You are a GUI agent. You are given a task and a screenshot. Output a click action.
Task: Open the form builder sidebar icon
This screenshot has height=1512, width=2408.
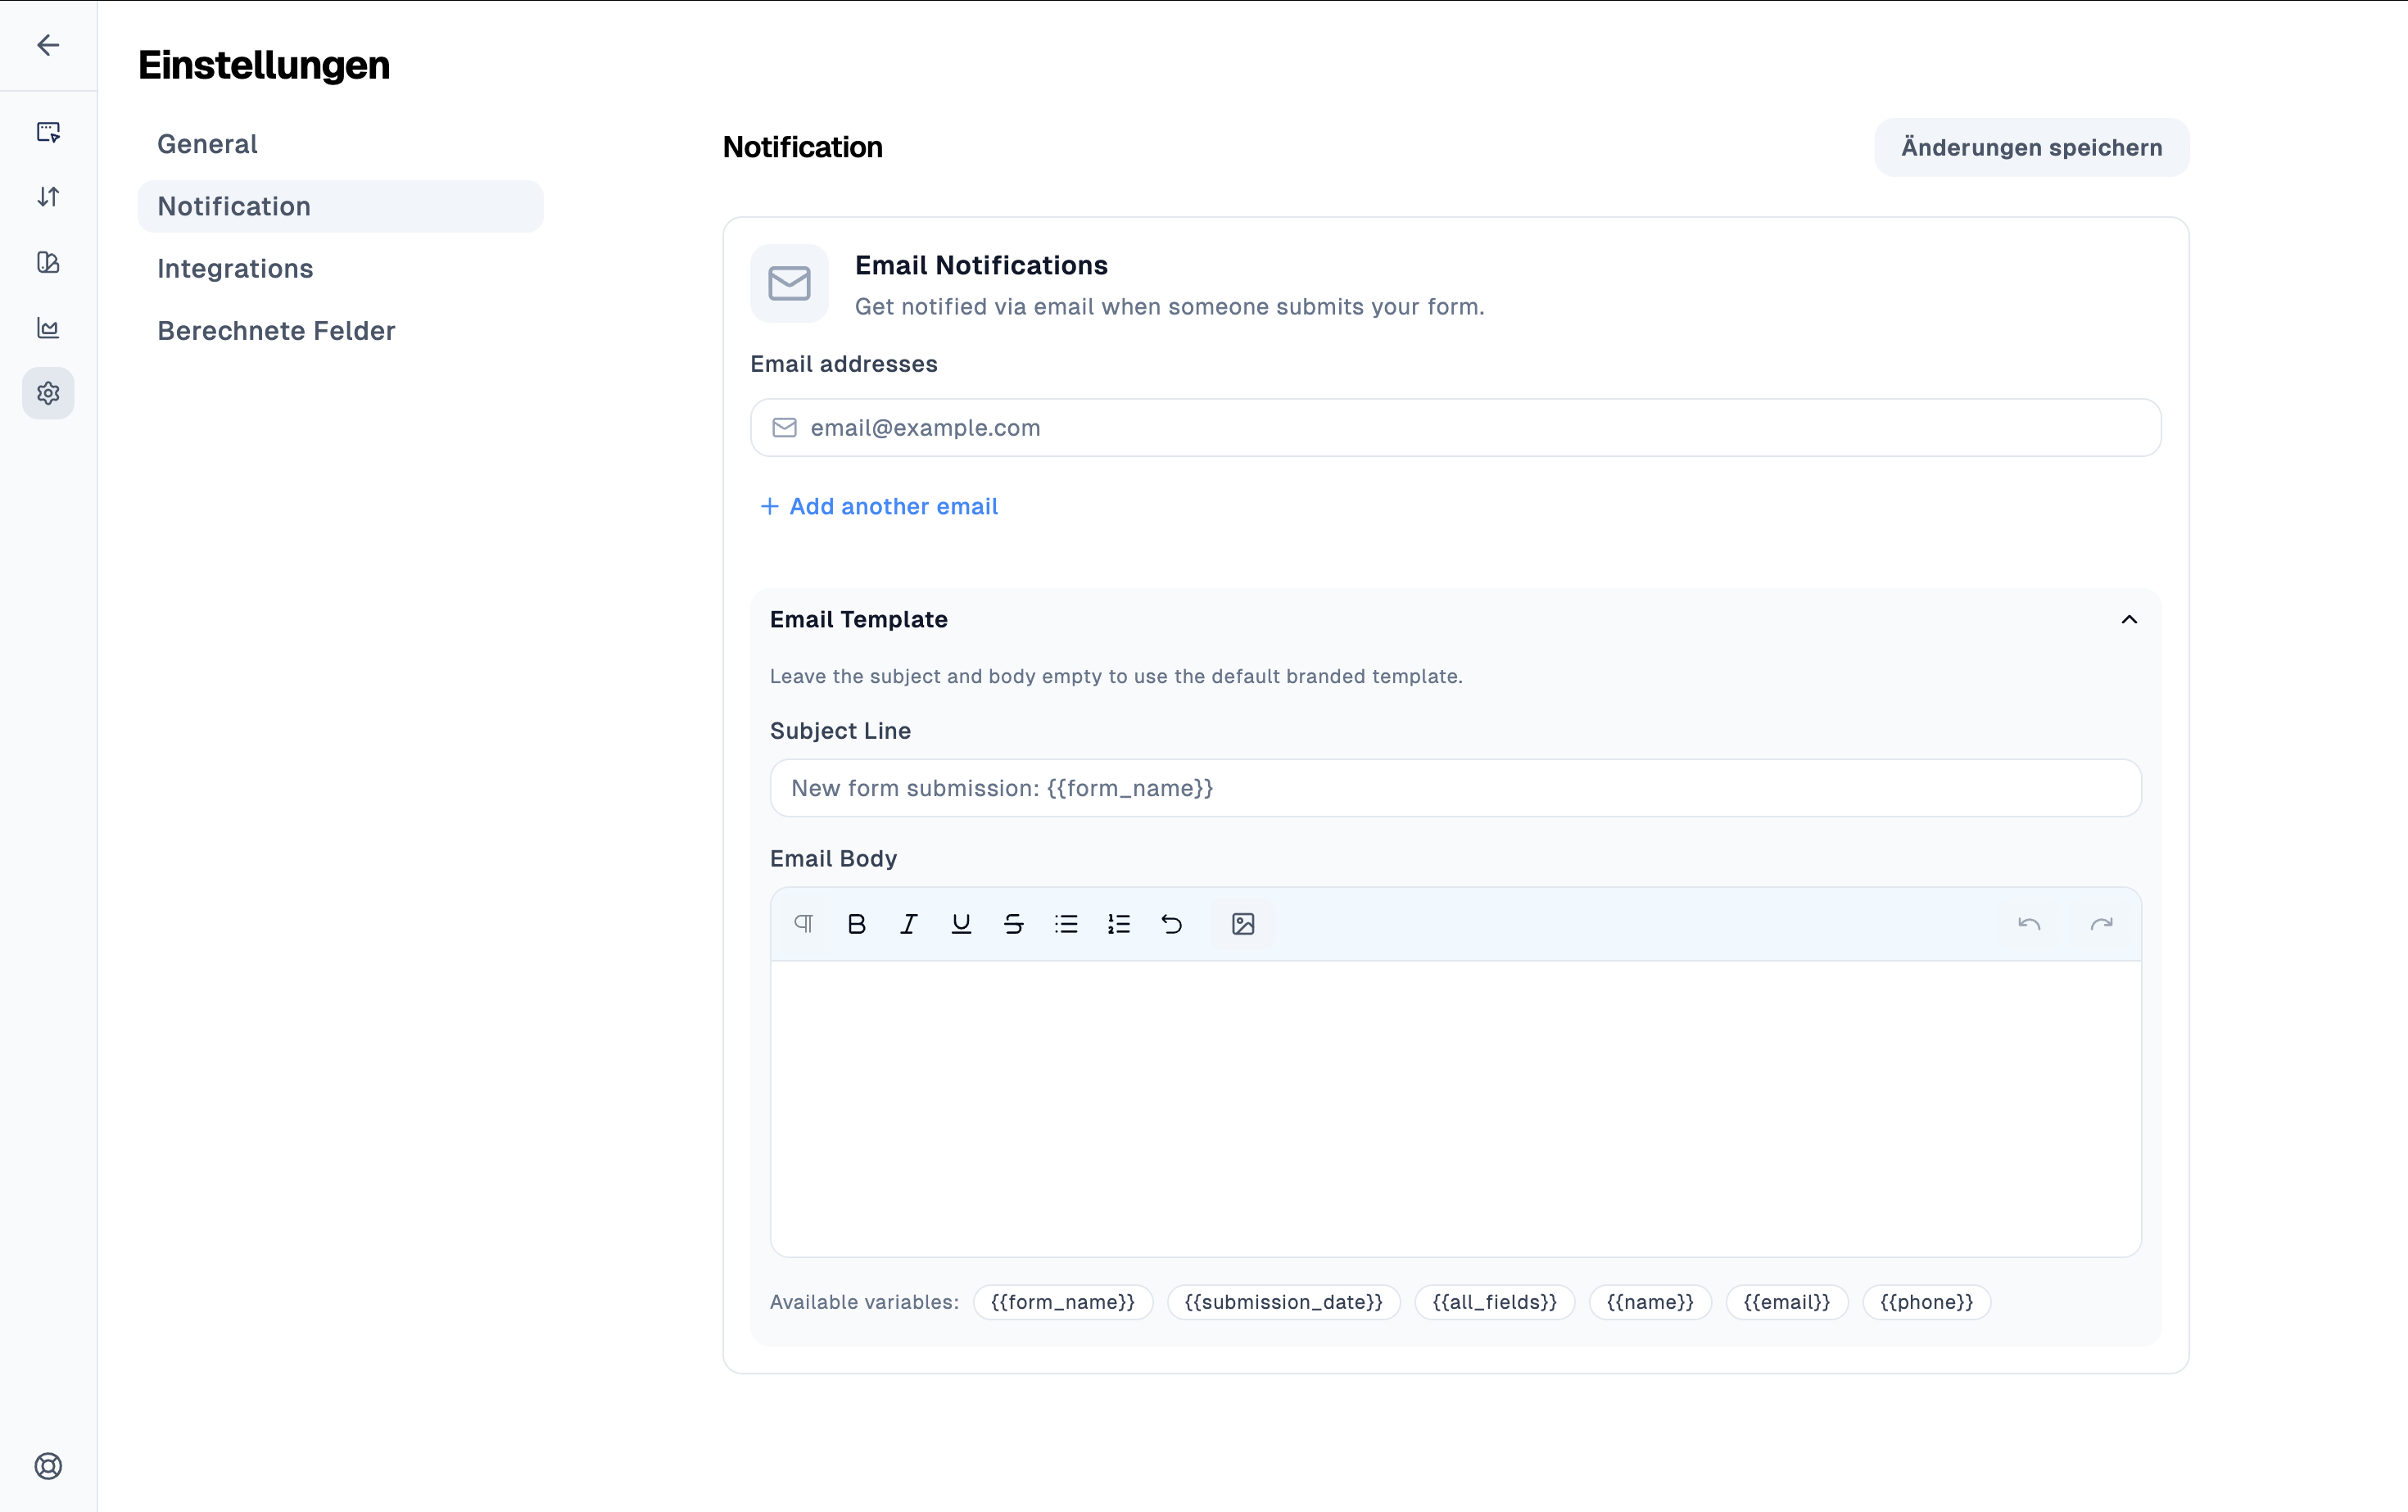48,132
